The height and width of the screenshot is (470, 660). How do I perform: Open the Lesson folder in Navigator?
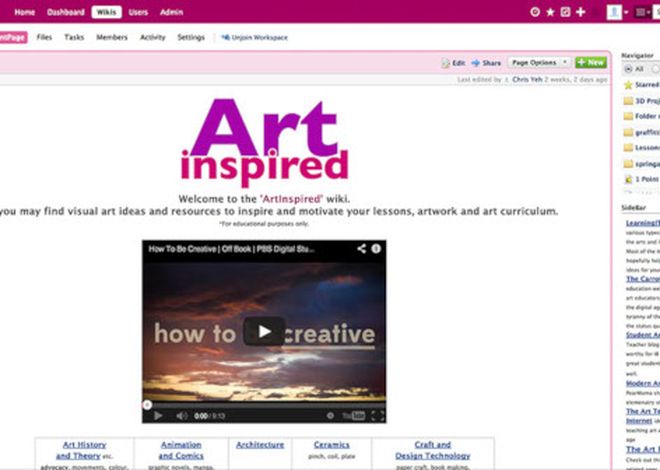(641, 148)
